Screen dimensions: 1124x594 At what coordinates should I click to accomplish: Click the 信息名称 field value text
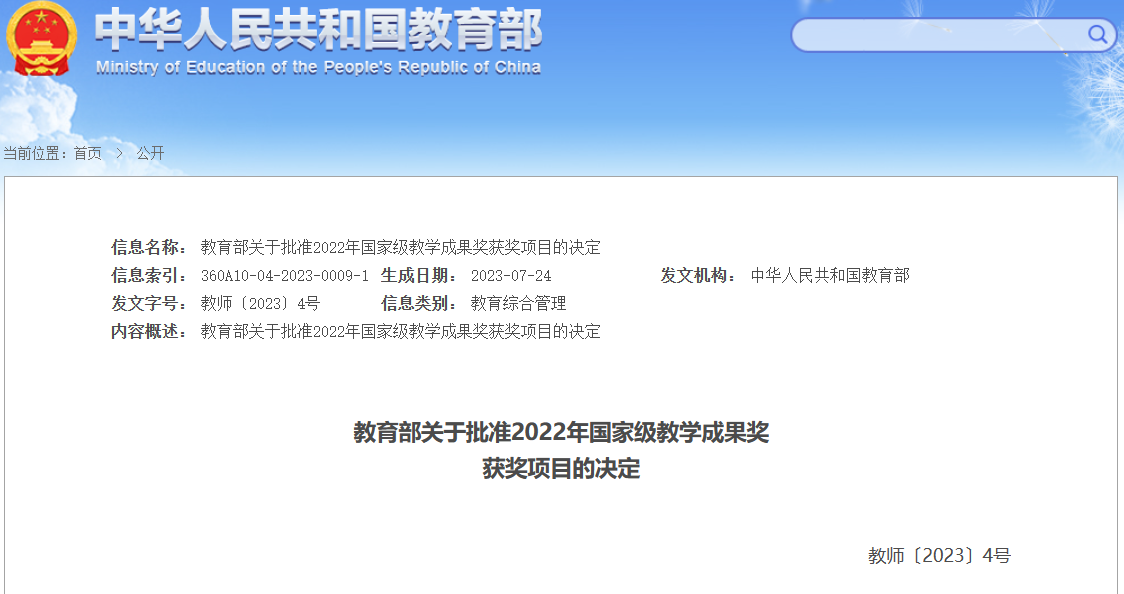[x=400, y=247]
